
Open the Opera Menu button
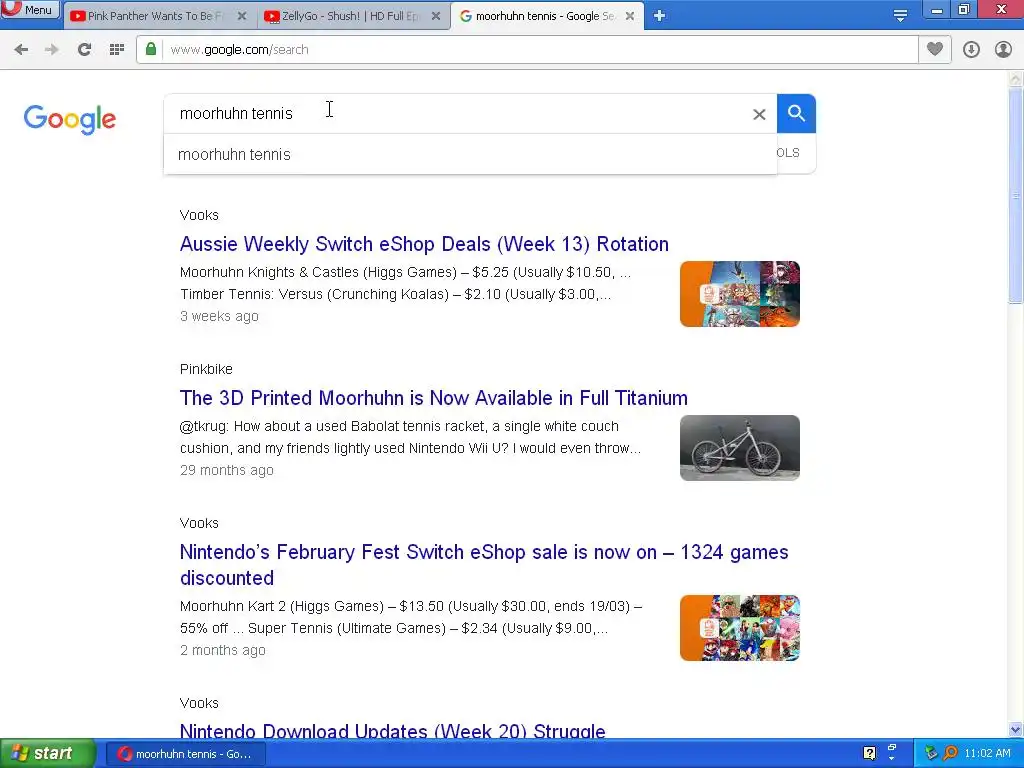coord(30,10)
